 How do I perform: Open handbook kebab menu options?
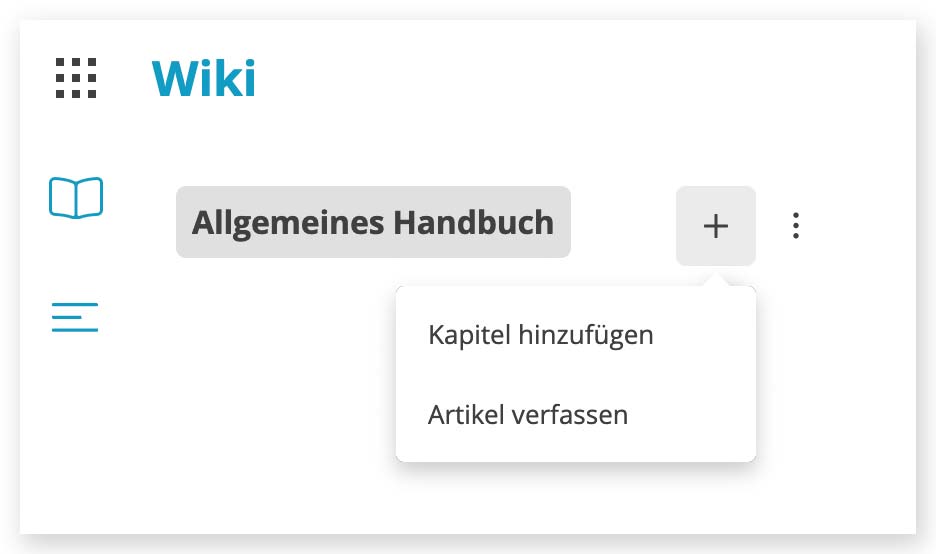tap(796, 226)
